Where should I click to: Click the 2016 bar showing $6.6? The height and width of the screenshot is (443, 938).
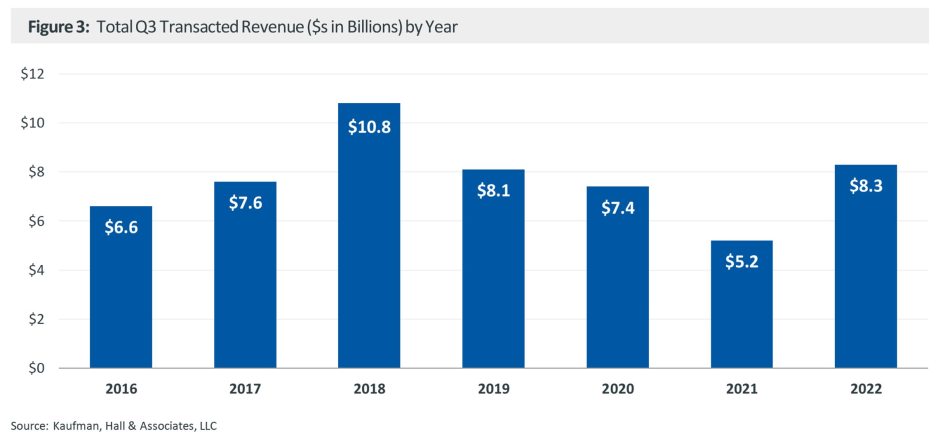pyautogui.click(x=121, y=287)
